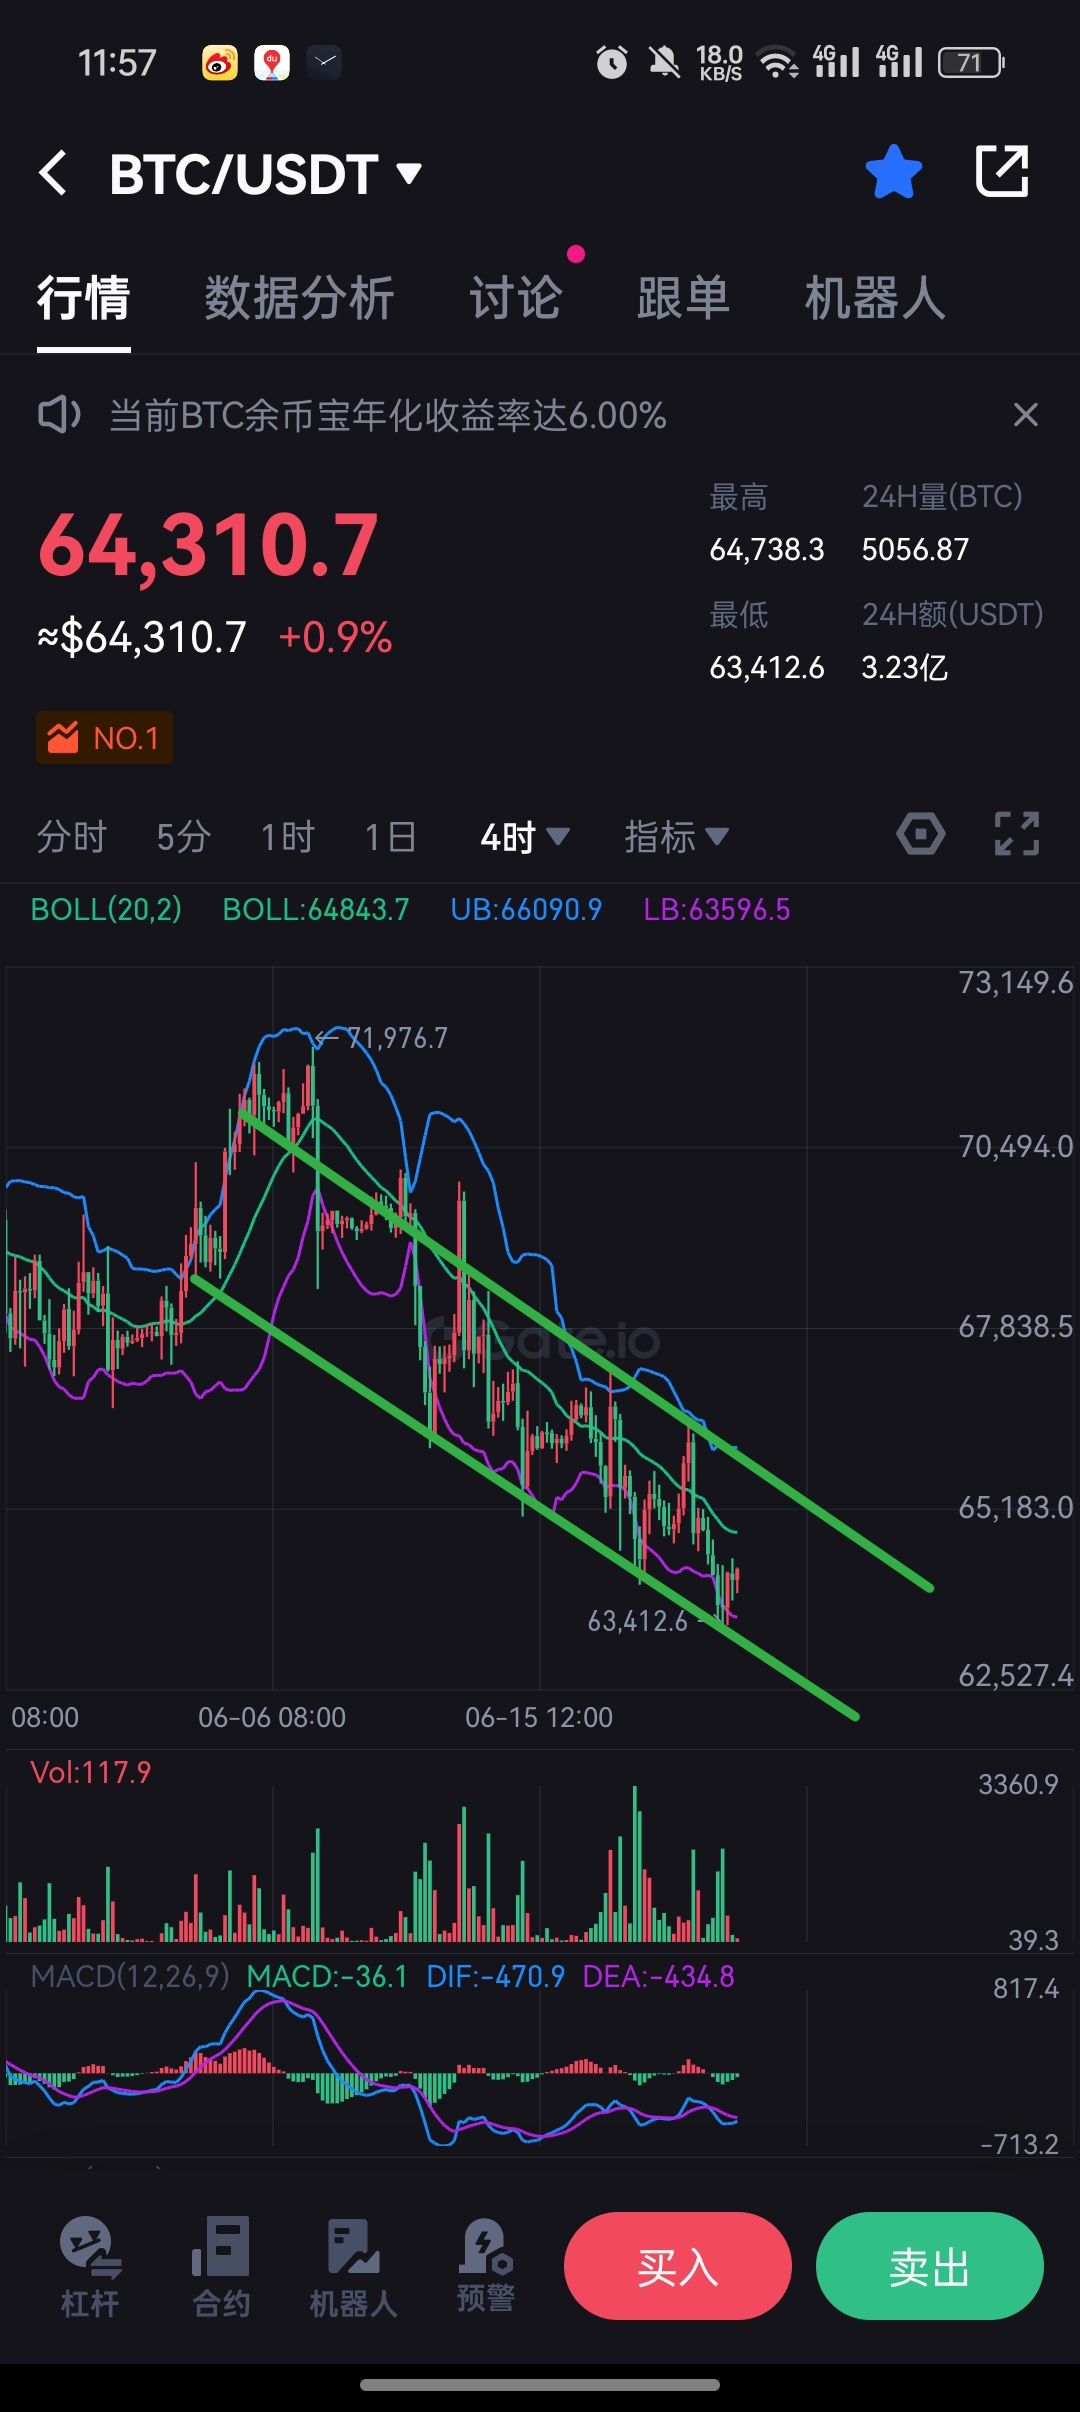Viewport: 1080px width, 2412px height.
Task: Switch to the 行情 tab
Action: (x=84, y=298)
